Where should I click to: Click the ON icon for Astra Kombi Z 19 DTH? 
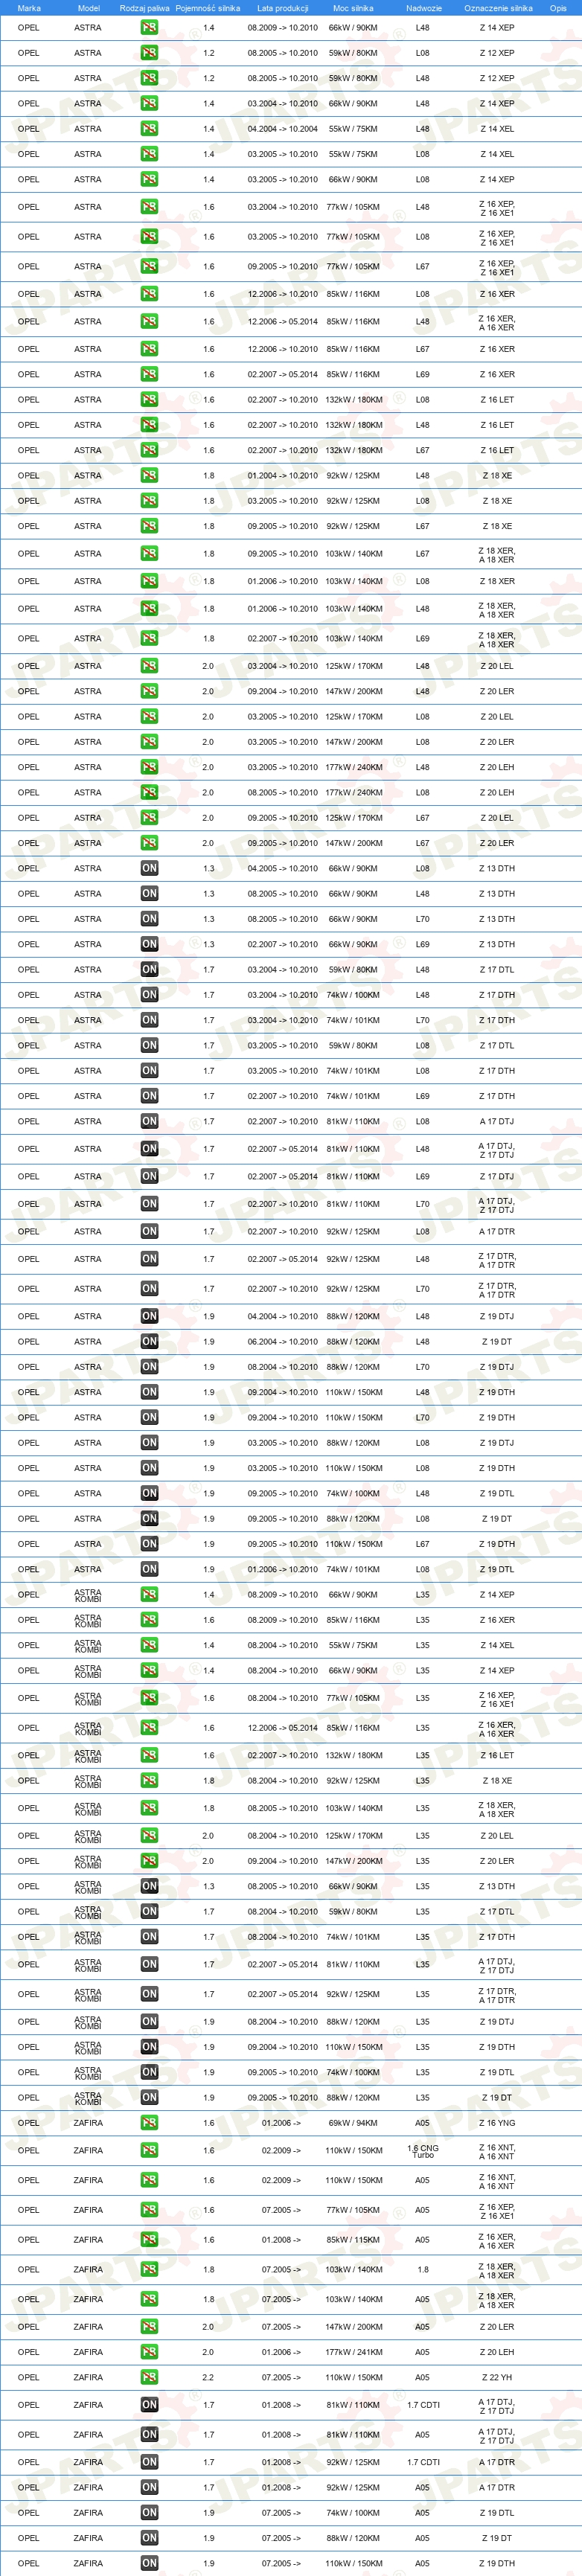pyautogui.click(x=149, y=2047)
